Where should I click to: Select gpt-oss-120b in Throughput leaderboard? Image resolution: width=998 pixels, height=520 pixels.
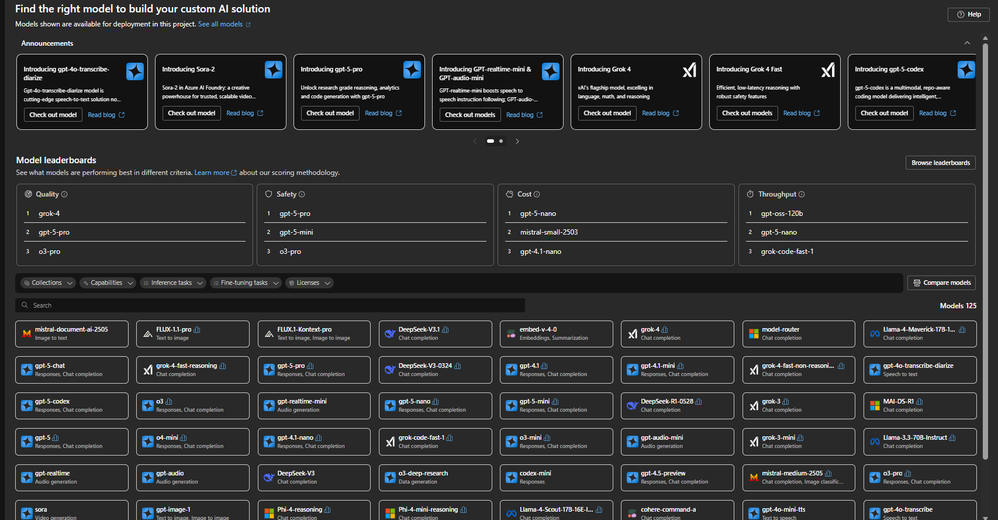point(782,214)
